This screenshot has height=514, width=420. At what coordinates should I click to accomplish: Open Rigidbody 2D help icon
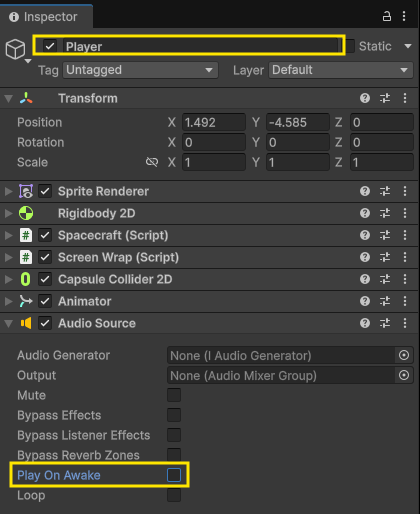(365, 213)
